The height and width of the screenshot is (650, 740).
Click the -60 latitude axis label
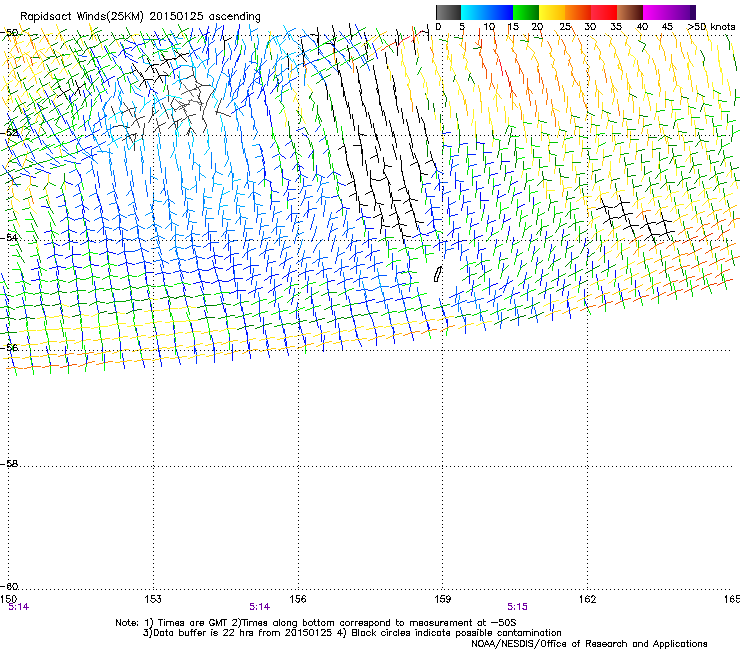[9, 586]
